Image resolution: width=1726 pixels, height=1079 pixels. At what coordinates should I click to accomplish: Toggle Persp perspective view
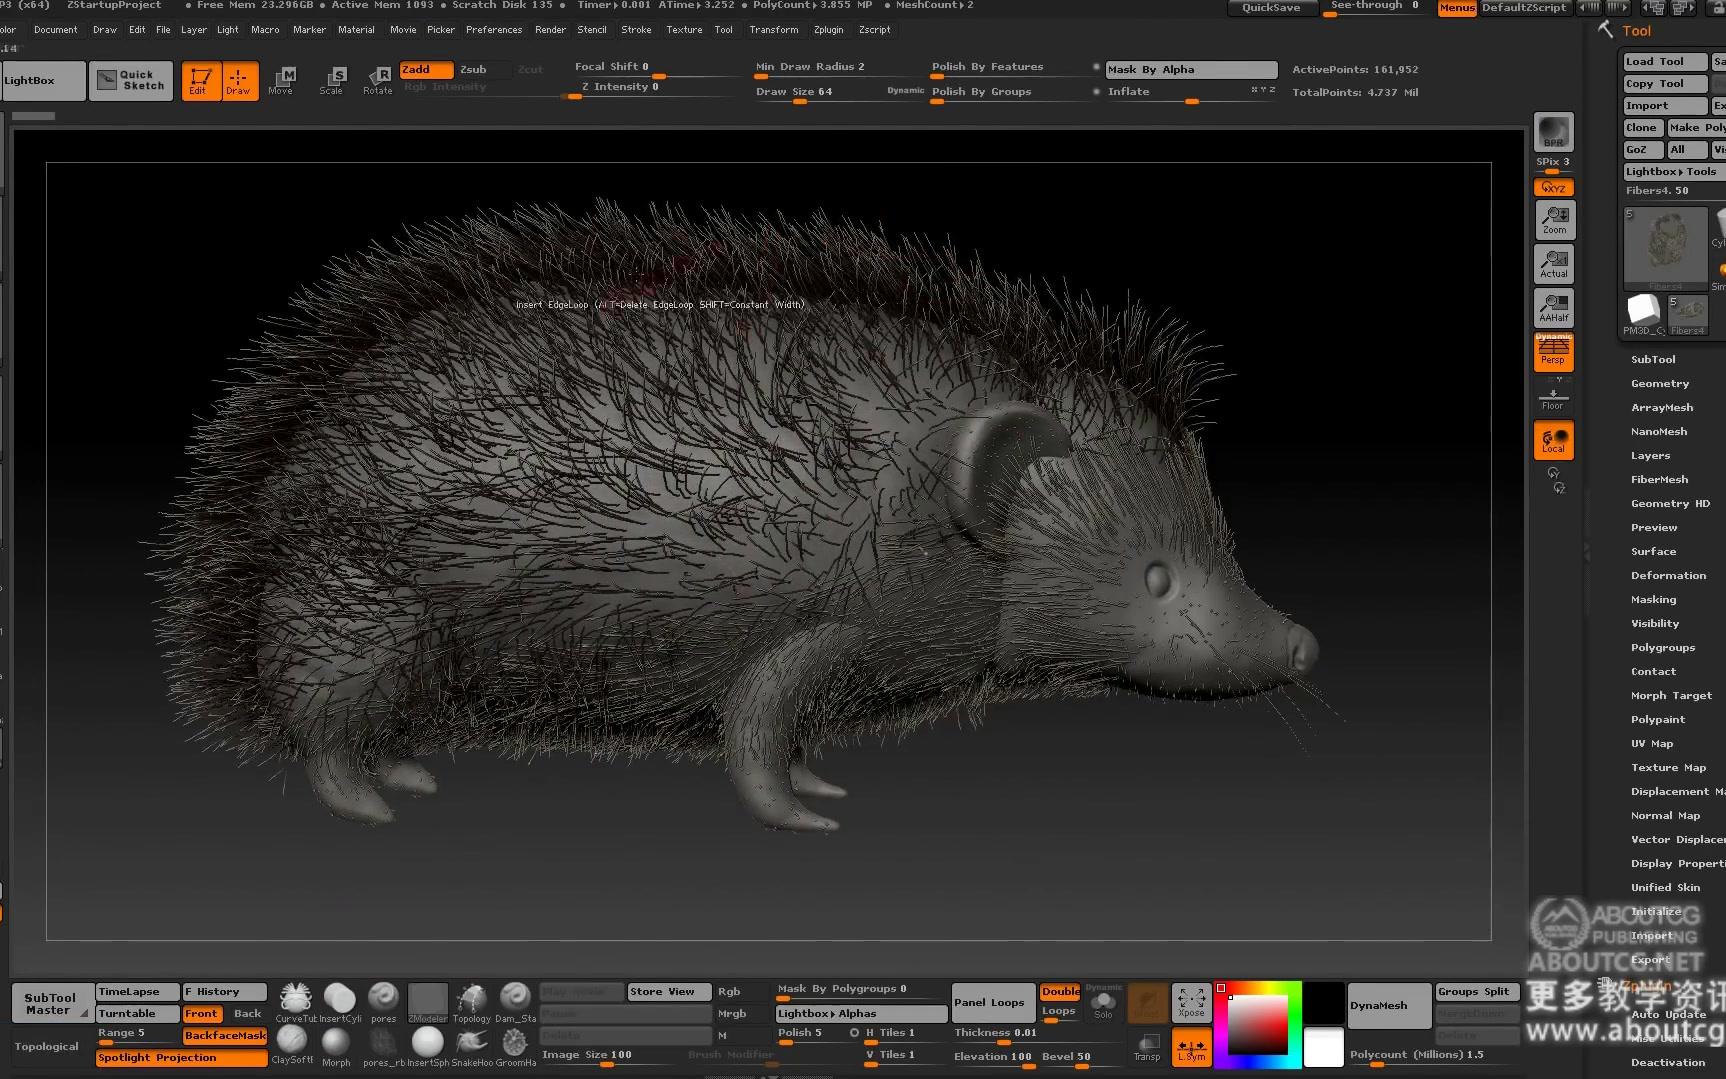[x=1553, y=351]
